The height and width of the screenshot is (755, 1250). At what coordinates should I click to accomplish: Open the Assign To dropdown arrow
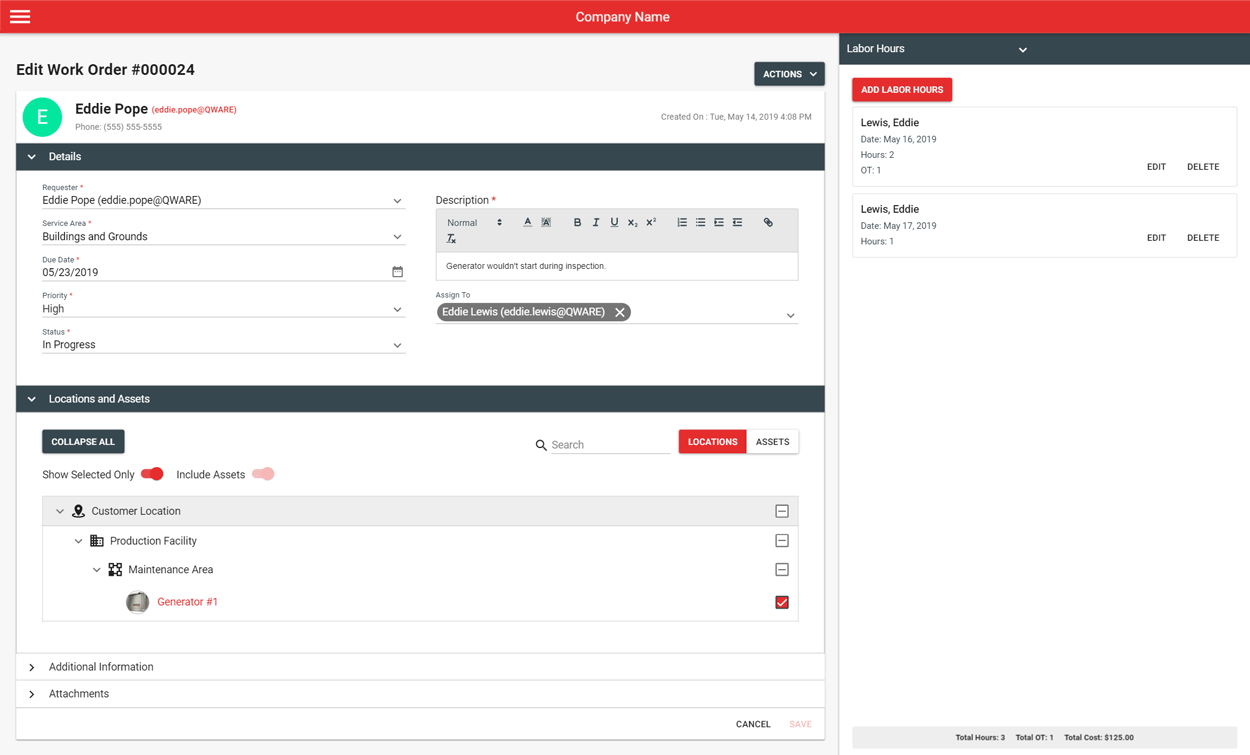pyautogui.click(x=790, y=315)
